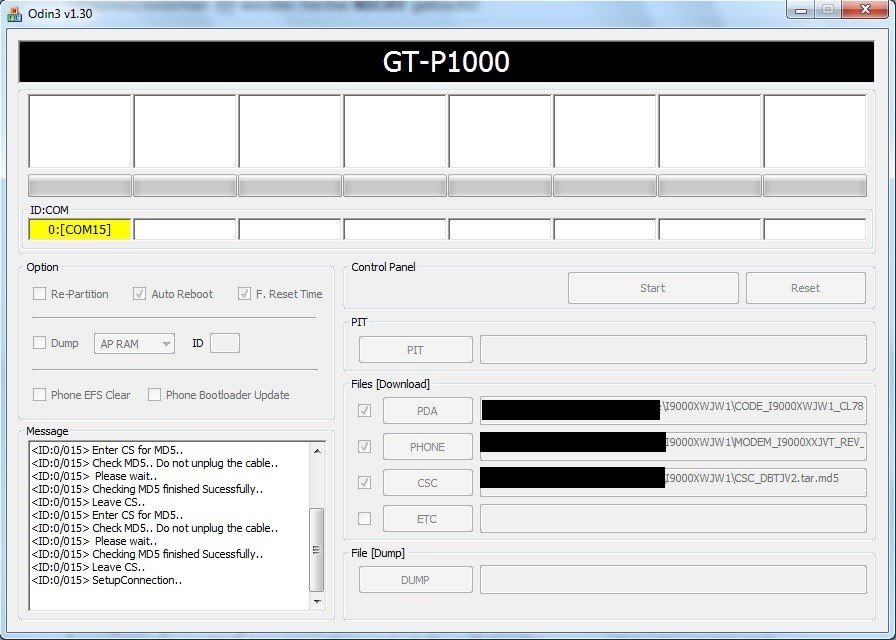
Task: Click the CSC file button
Action: pos(427,482)
